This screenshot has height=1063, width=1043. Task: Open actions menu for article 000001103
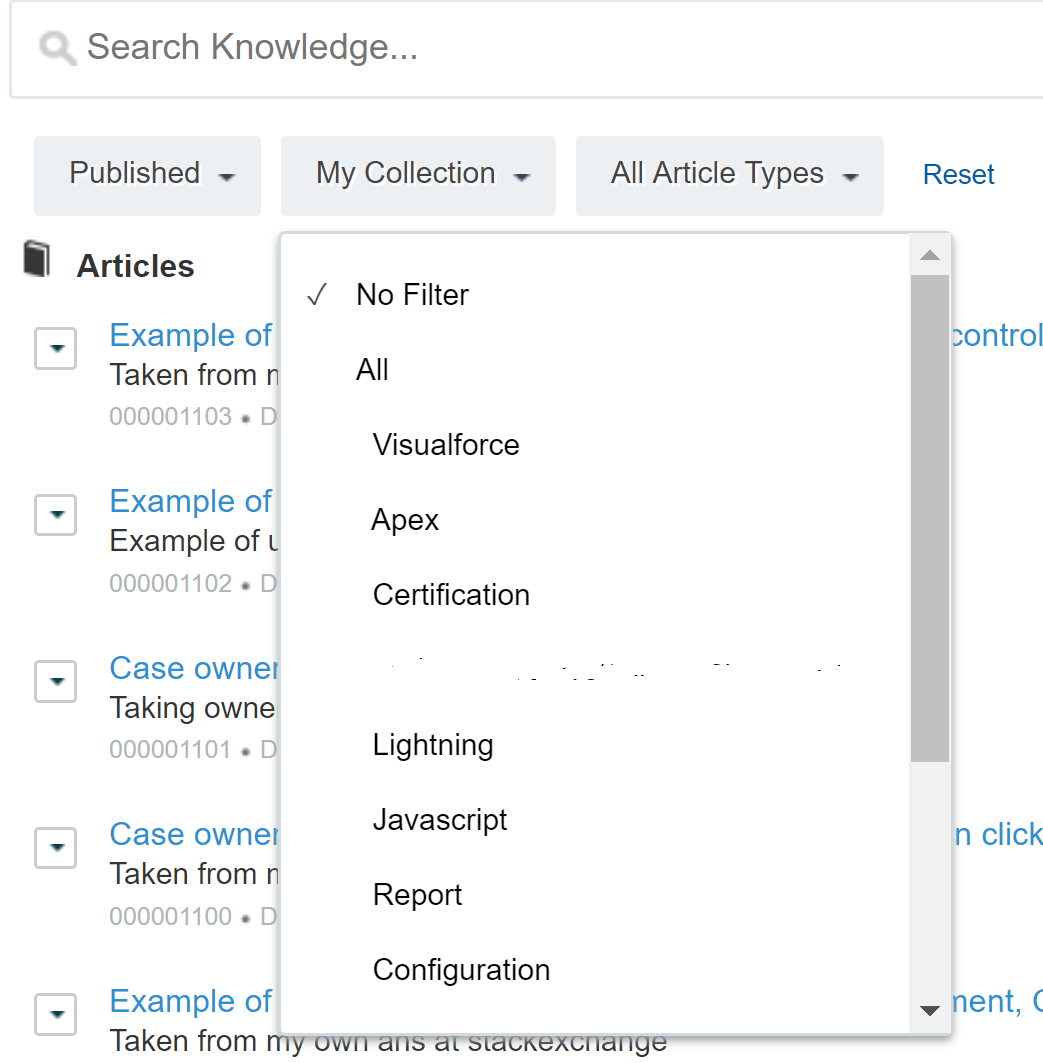click(55, 348)
